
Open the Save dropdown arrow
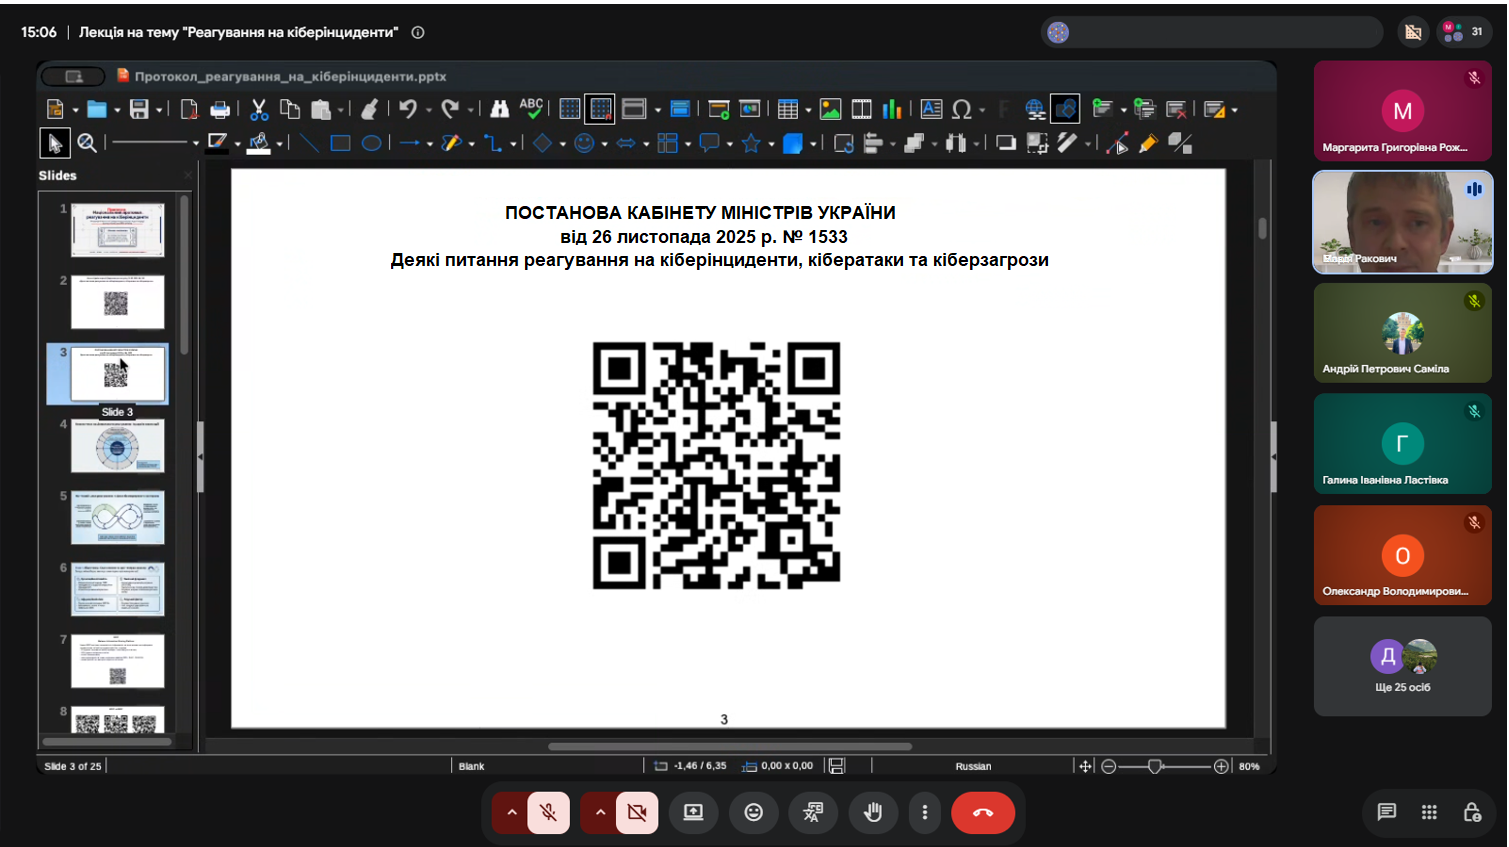click(159, 110)
